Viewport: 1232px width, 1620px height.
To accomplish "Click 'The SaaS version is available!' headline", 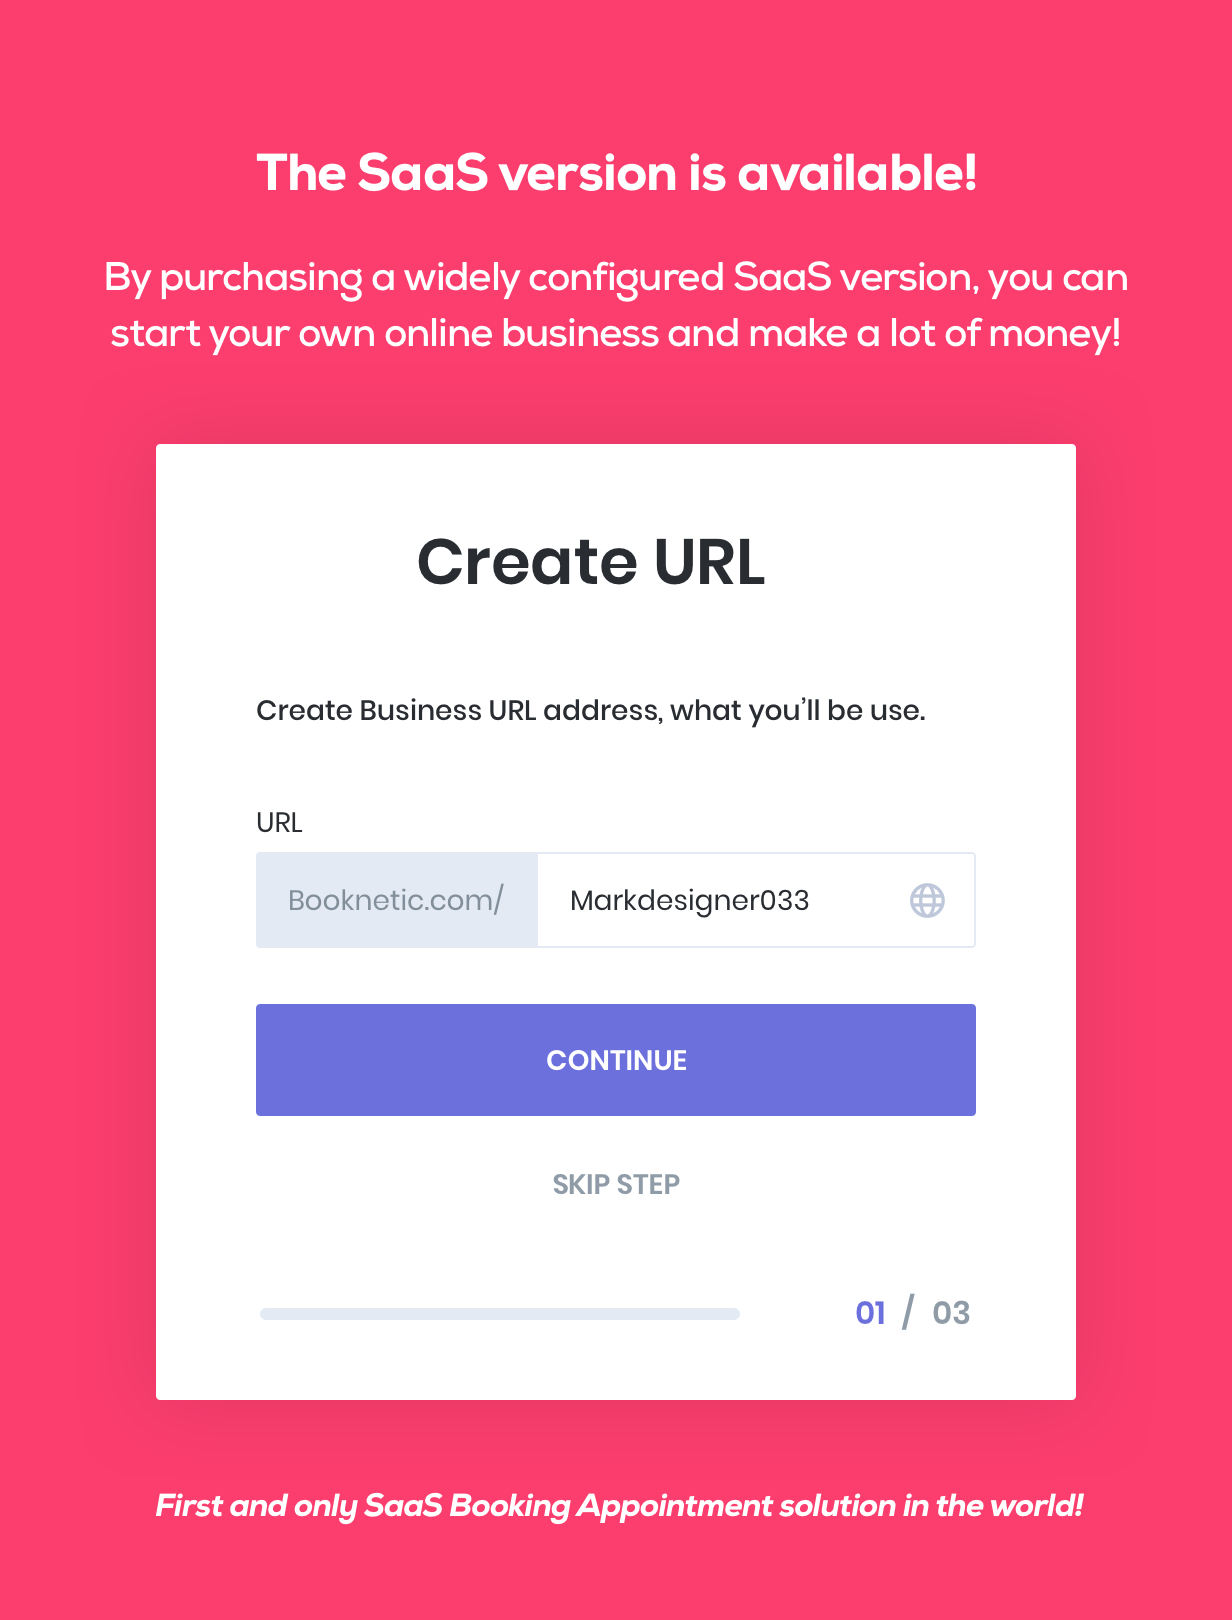I will click(616, 173).
